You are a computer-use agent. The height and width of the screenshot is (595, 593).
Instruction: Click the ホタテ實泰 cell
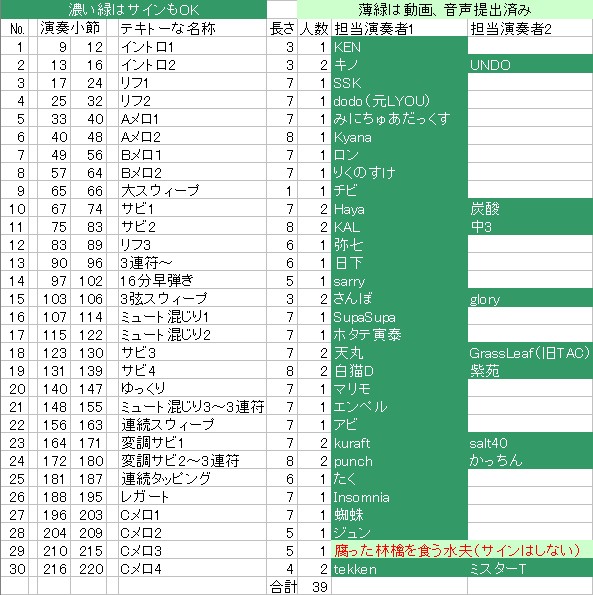point(400,335)
